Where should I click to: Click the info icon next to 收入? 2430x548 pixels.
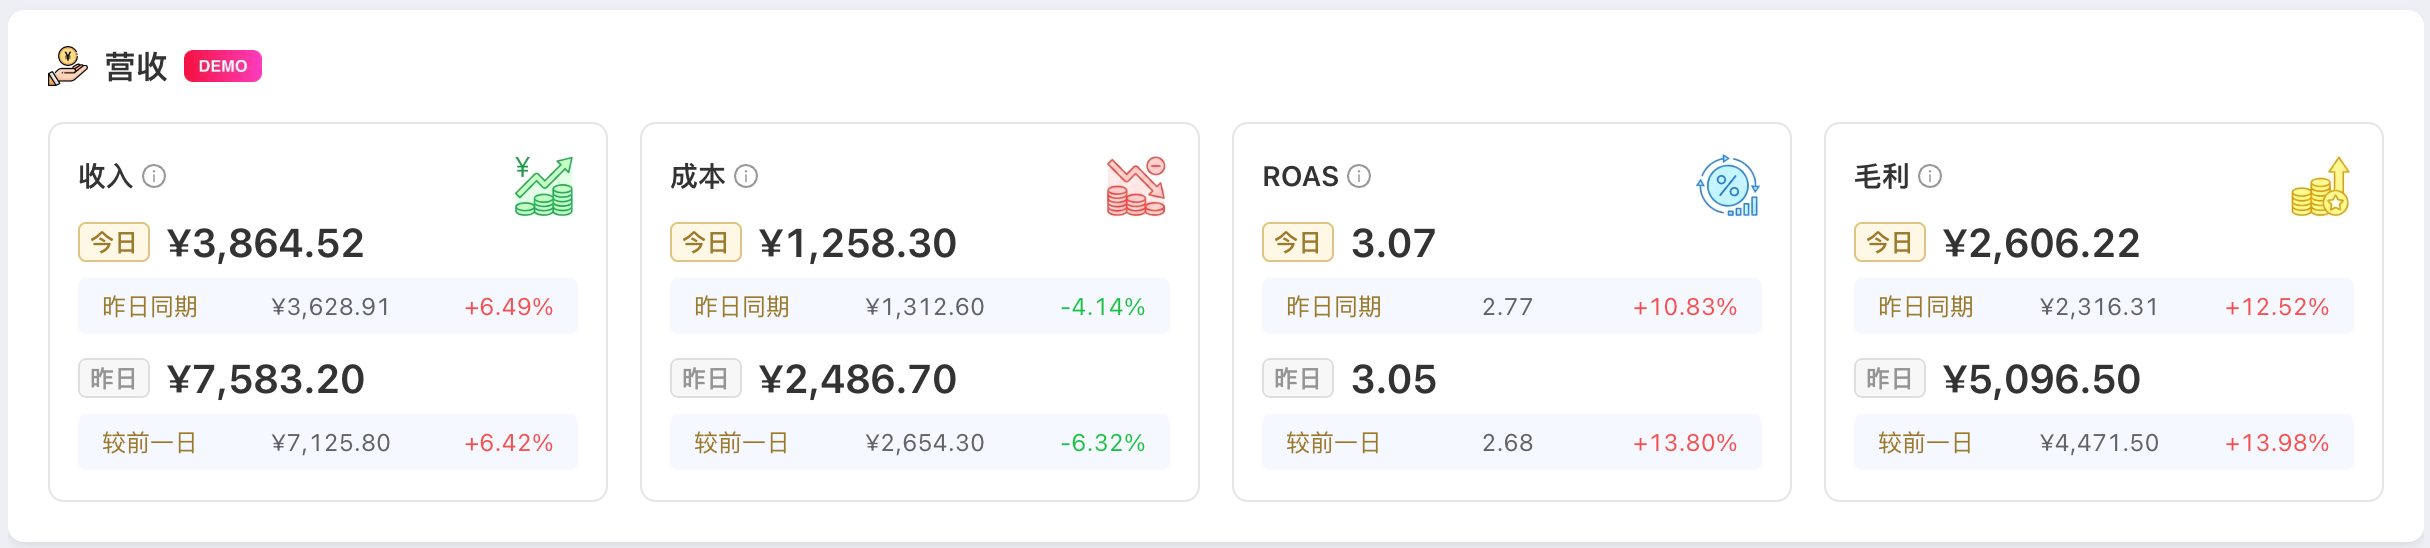[x=154, y=176]
